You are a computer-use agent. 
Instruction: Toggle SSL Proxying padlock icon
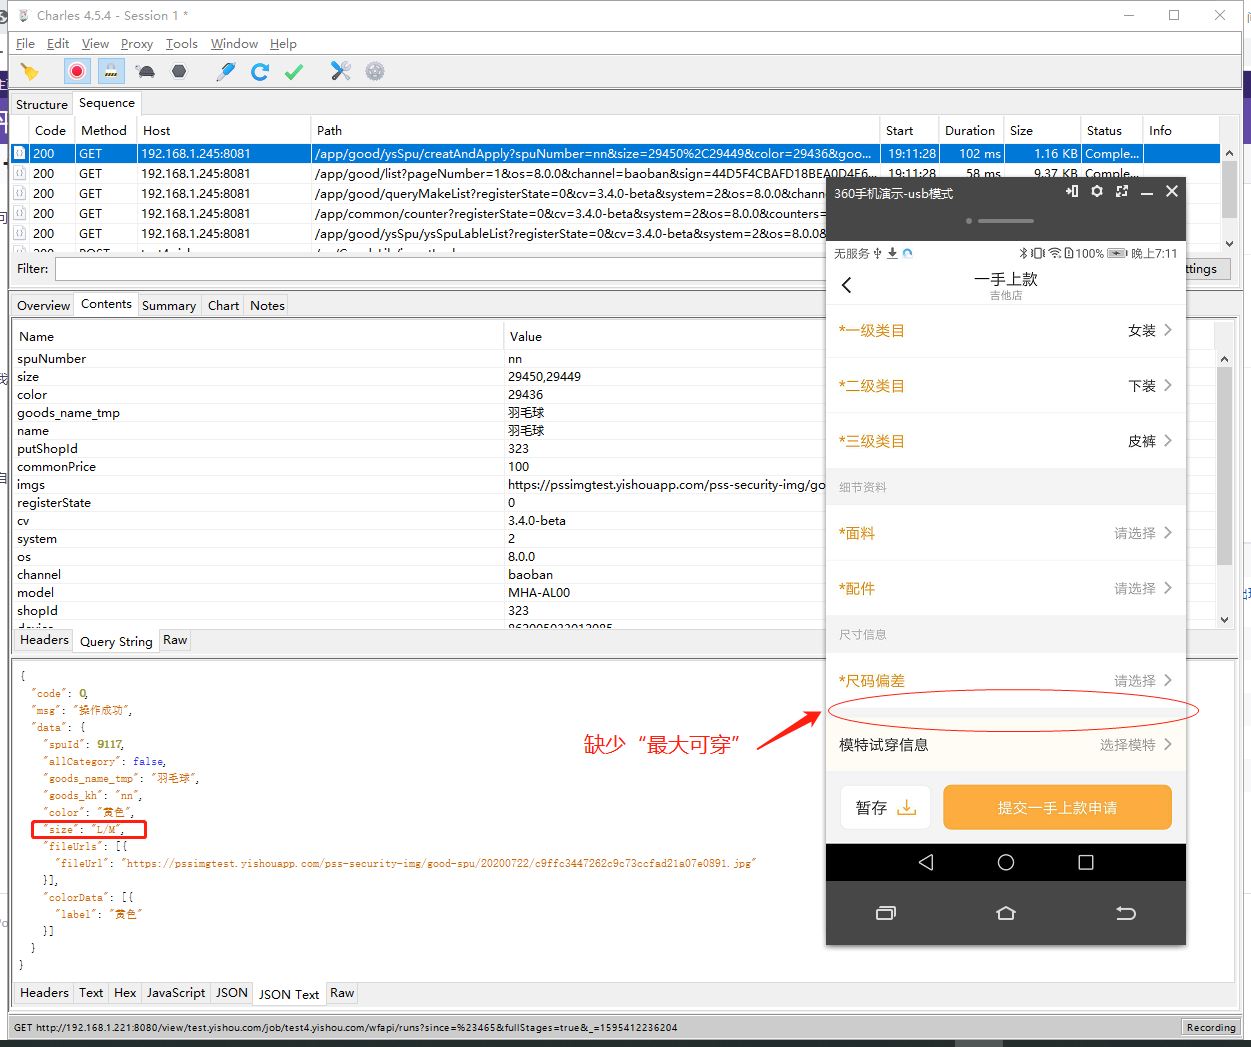(110, 71)
